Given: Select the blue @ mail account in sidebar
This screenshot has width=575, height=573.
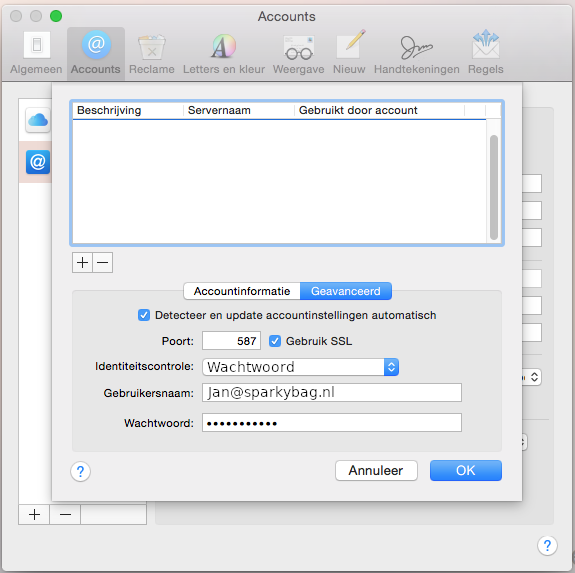Looking at the screenshot, I should 38,162.
